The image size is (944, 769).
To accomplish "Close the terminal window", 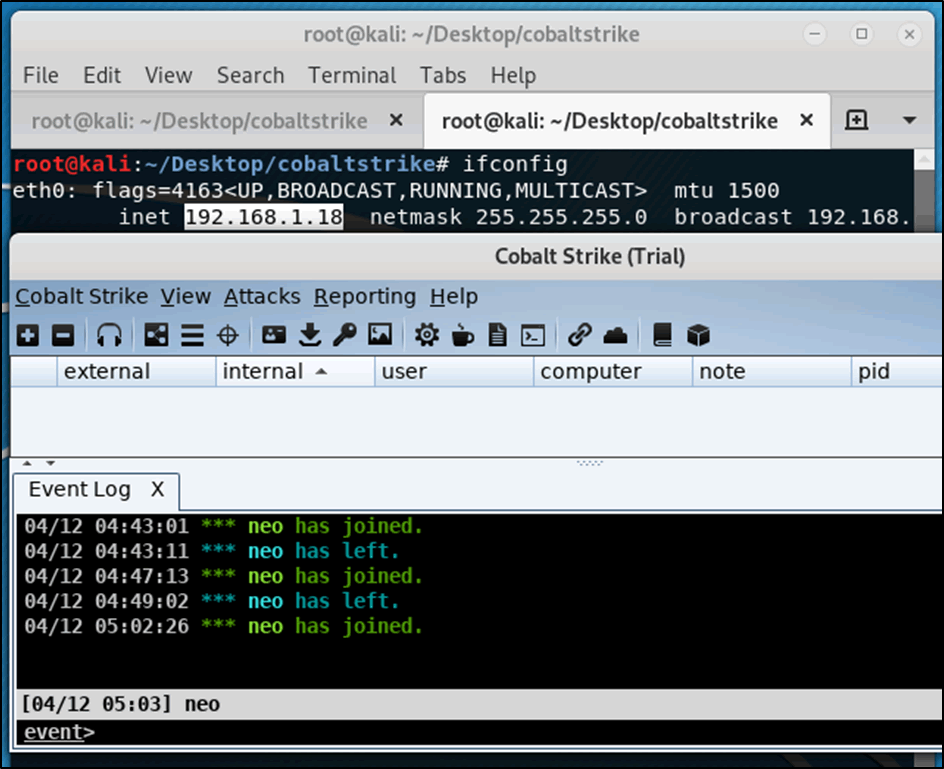I will pos(910,34).
